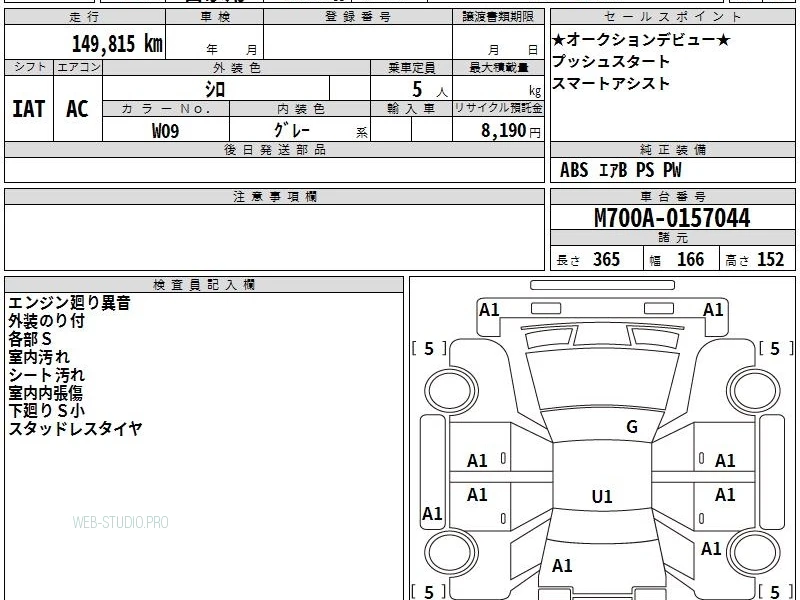This screenshot has height=600, width=800.
Task: Select the 後日発送部品 header
Action: [x=274, y=149]
